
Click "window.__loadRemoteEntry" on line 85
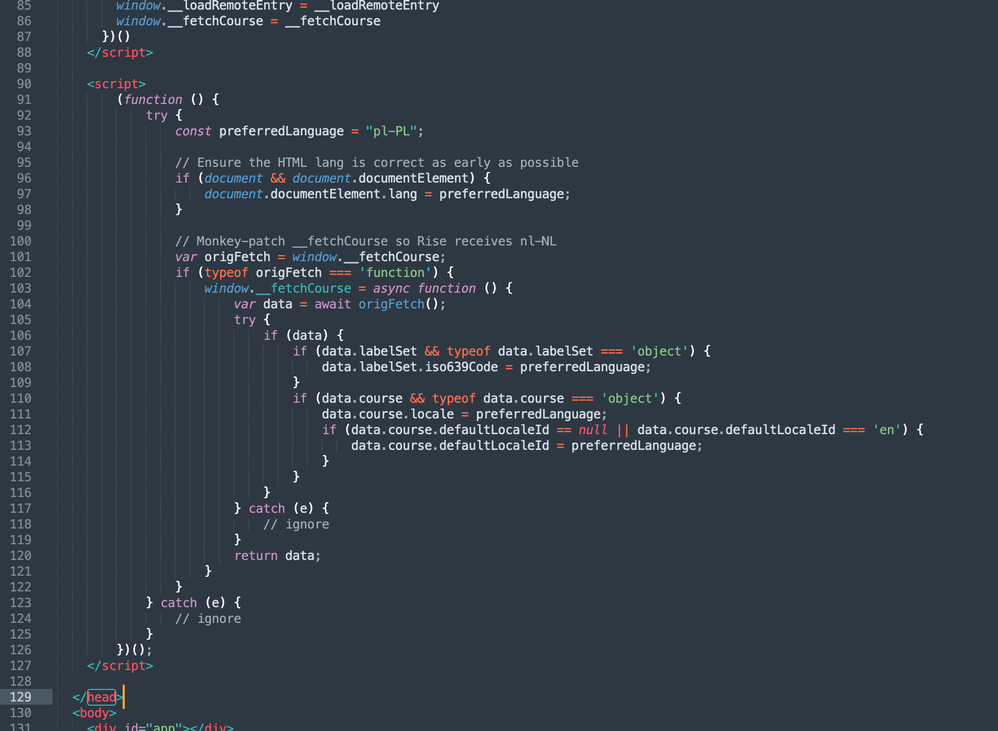(x=204, y=6)
